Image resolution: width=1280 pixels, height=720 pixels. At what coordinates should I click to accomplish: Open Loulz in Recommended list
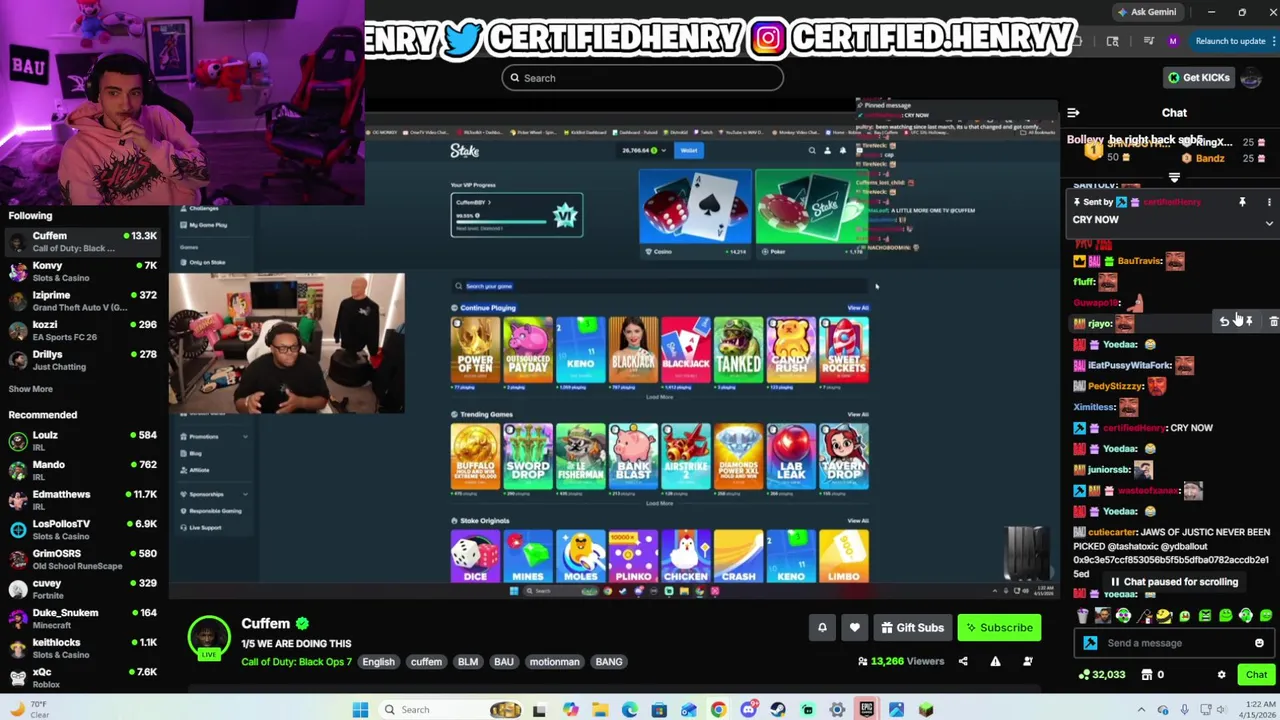[x=82, y=441]
